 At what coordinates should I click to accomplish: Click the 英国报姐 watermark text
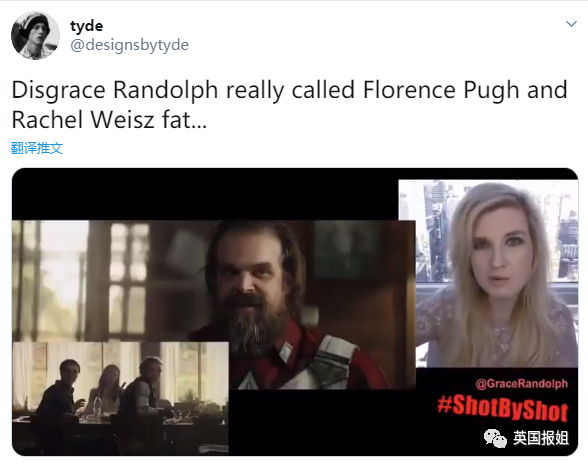pyautogui.click(x=540, y=438)
